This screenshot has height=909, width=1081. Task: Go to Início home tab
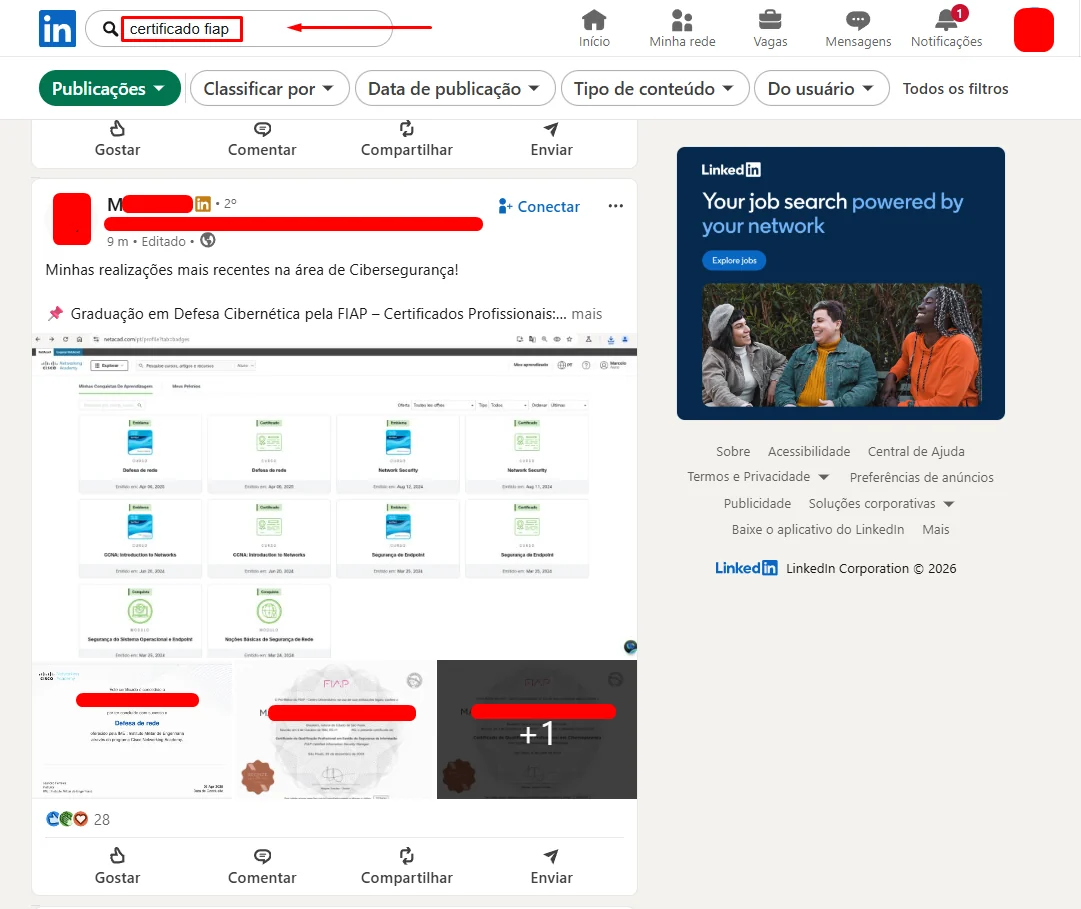(x=594, y=28)
